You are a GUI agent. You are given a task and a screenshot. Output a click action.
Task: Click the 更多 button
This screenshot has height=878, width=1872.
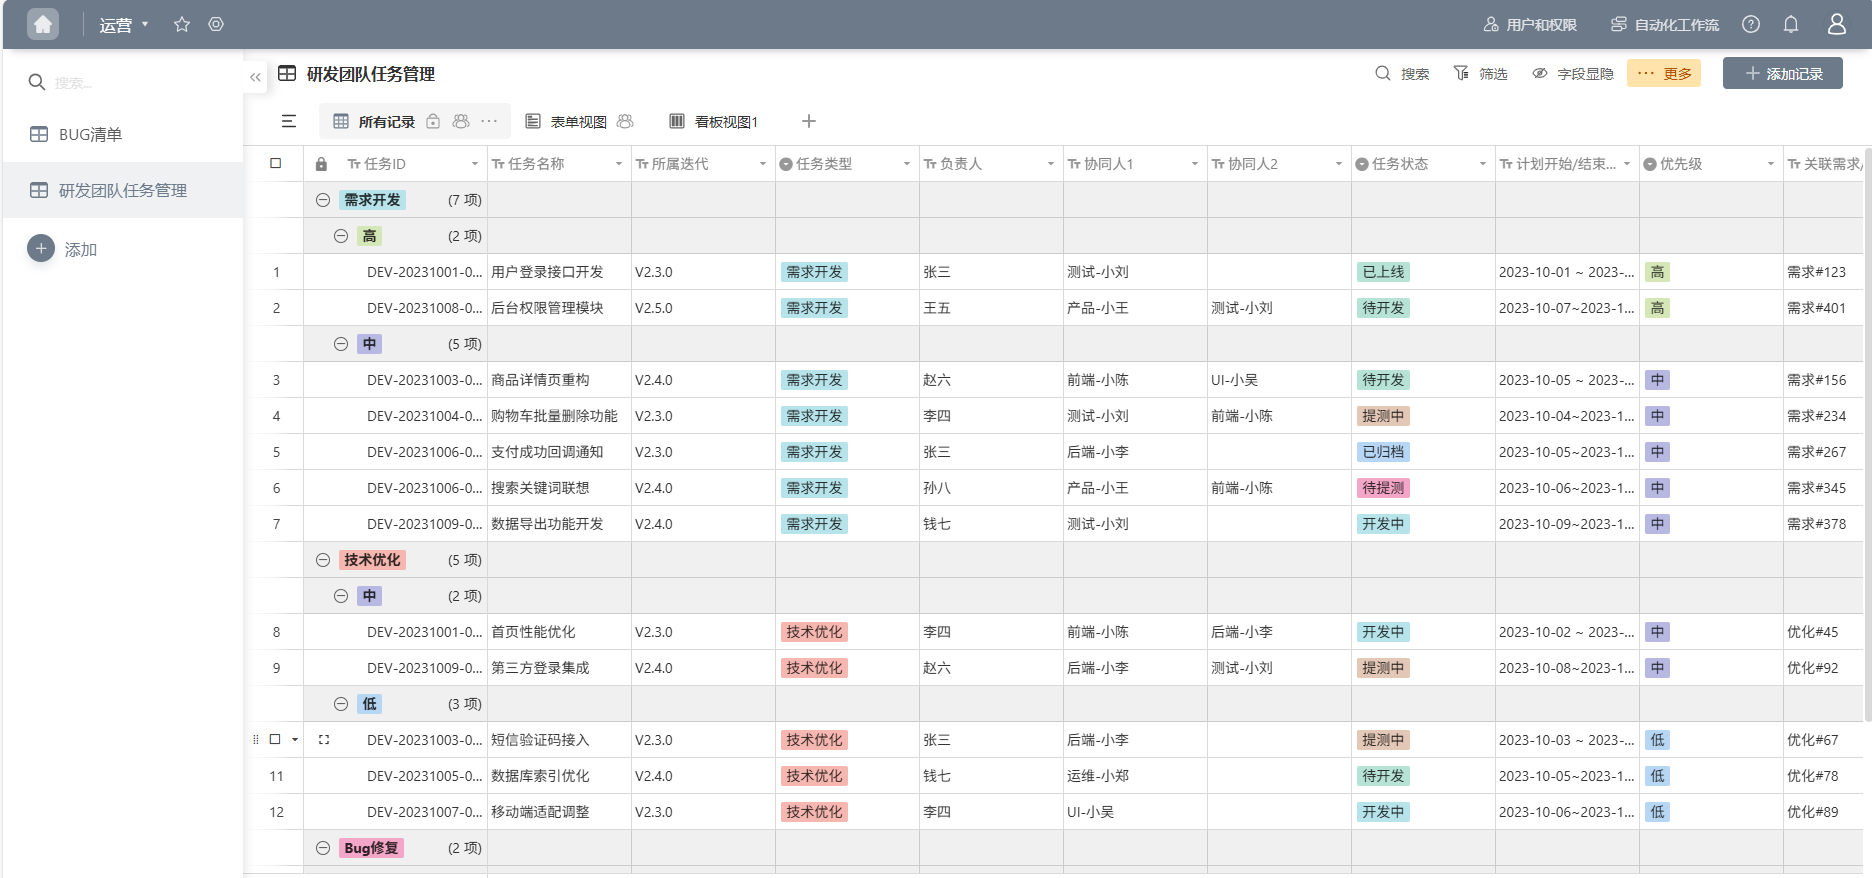tap(1664, 73)
